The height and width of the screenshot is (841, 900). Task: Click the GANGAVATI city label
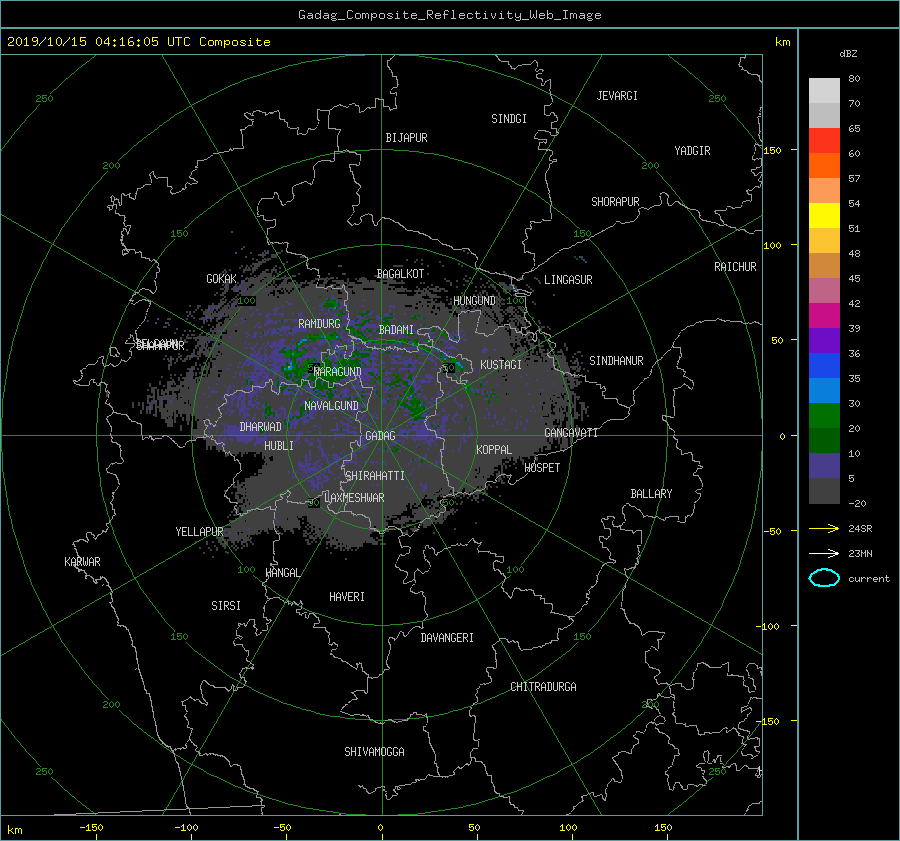click(x=571, y=432)
